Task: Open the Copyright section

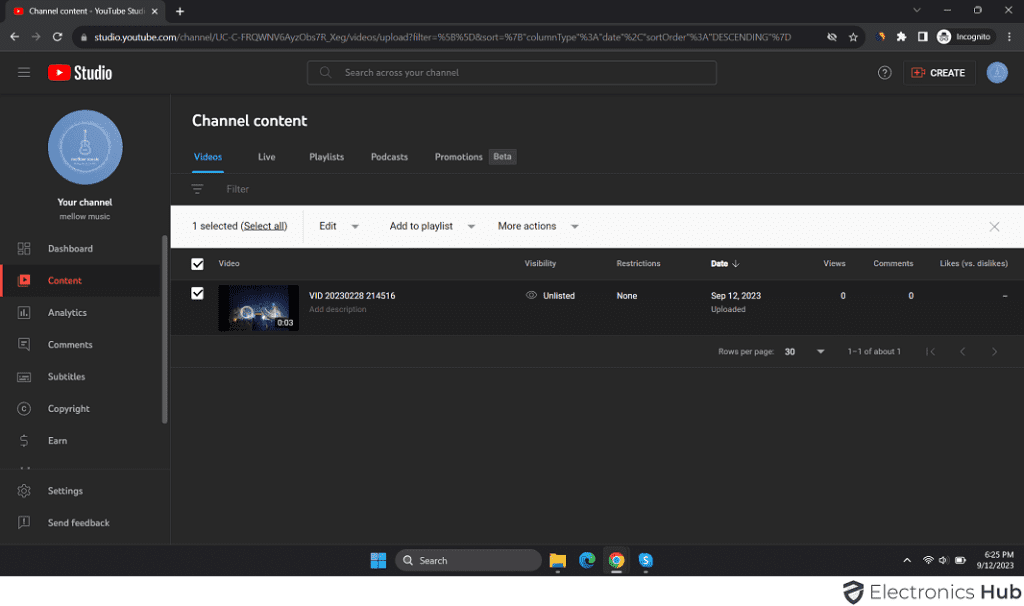Action: click(70, 408)
